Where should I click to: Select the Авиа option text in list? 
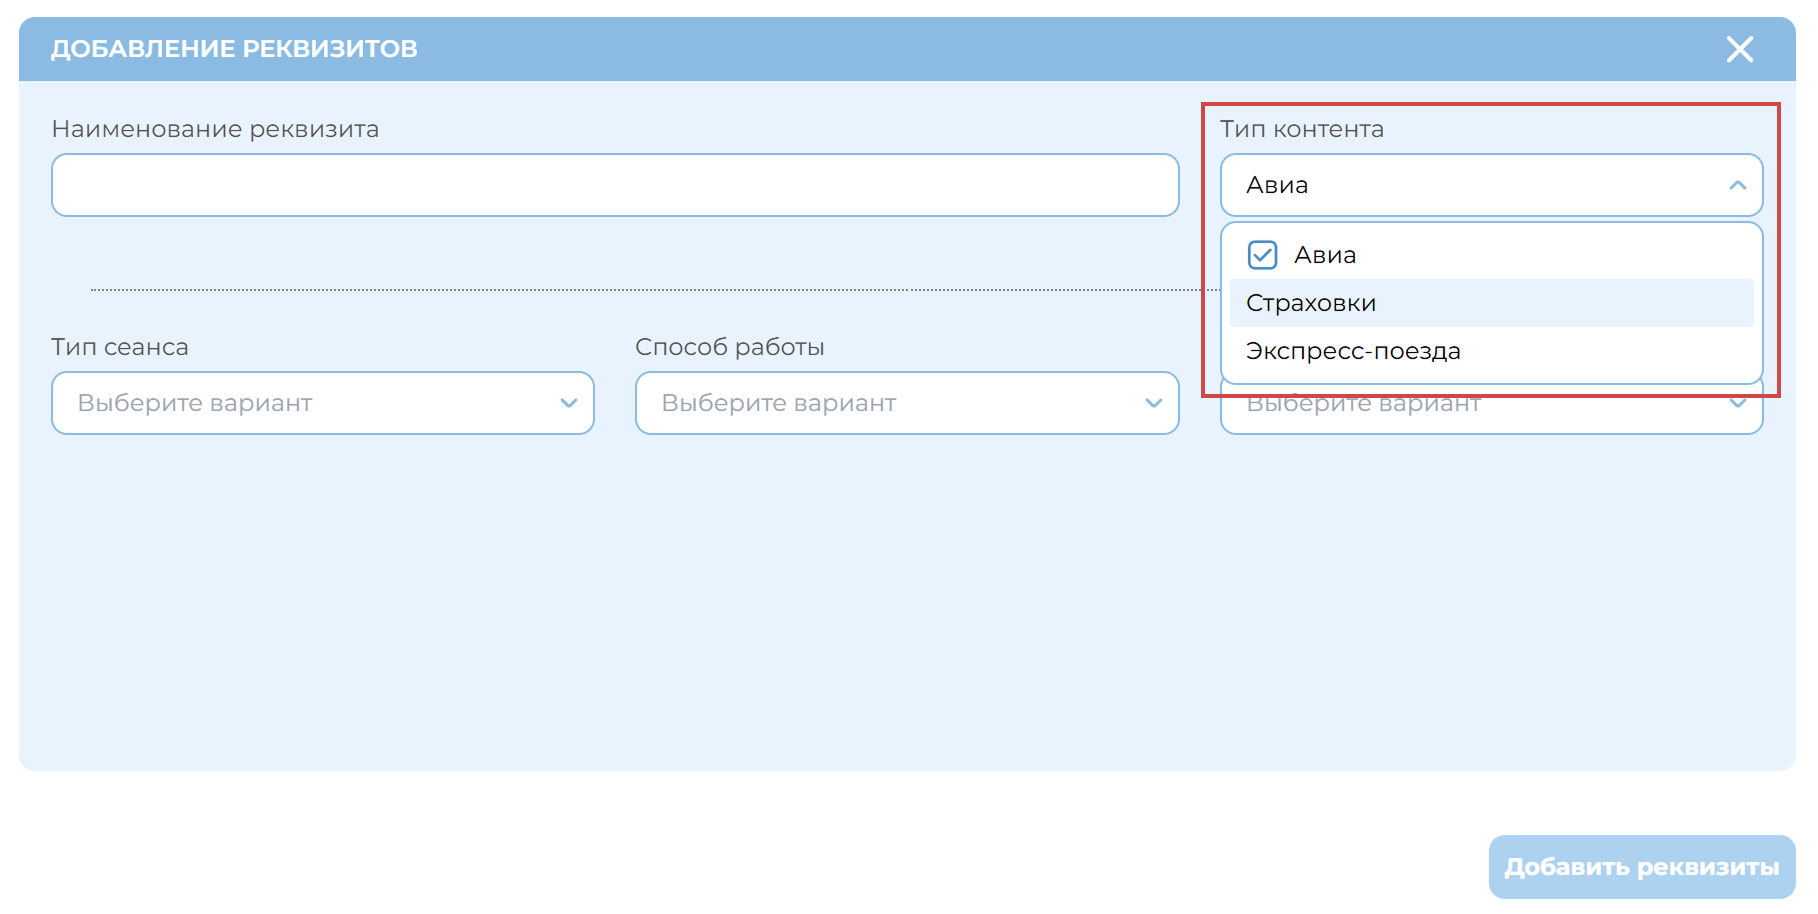(1325, 255)
